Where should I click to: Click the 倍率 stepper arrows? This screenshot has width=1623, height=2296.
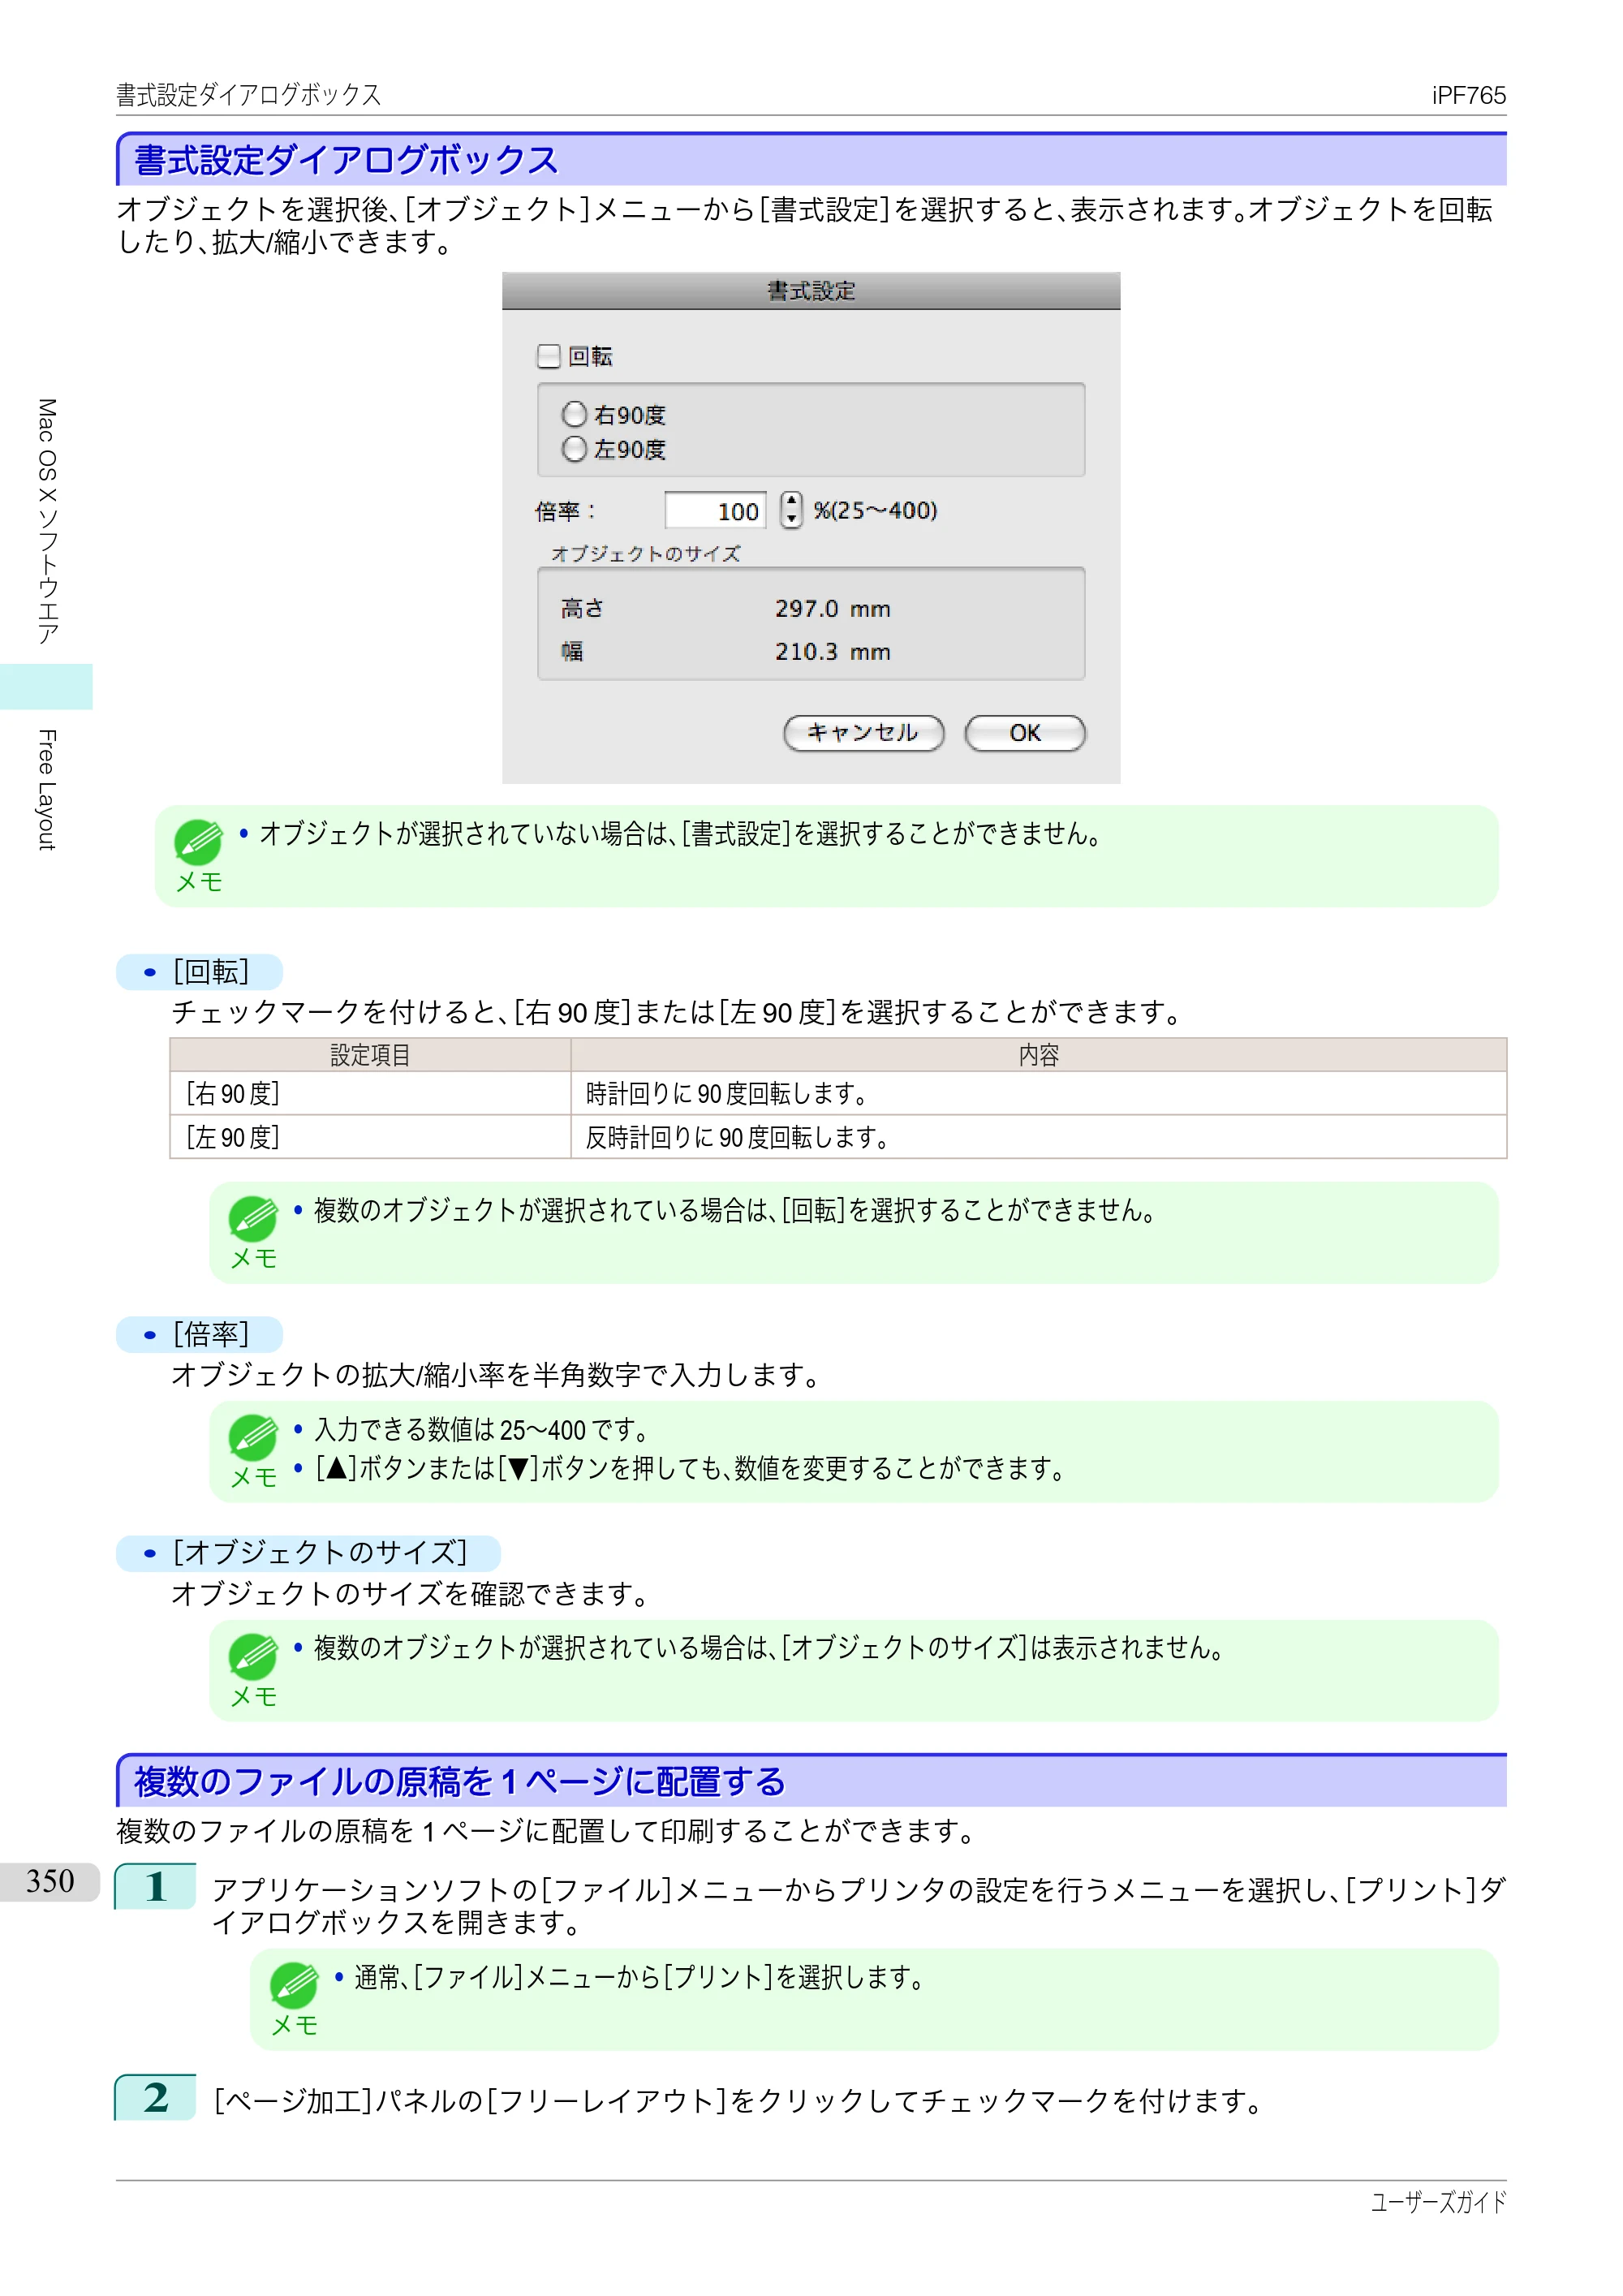coord(791,510)
